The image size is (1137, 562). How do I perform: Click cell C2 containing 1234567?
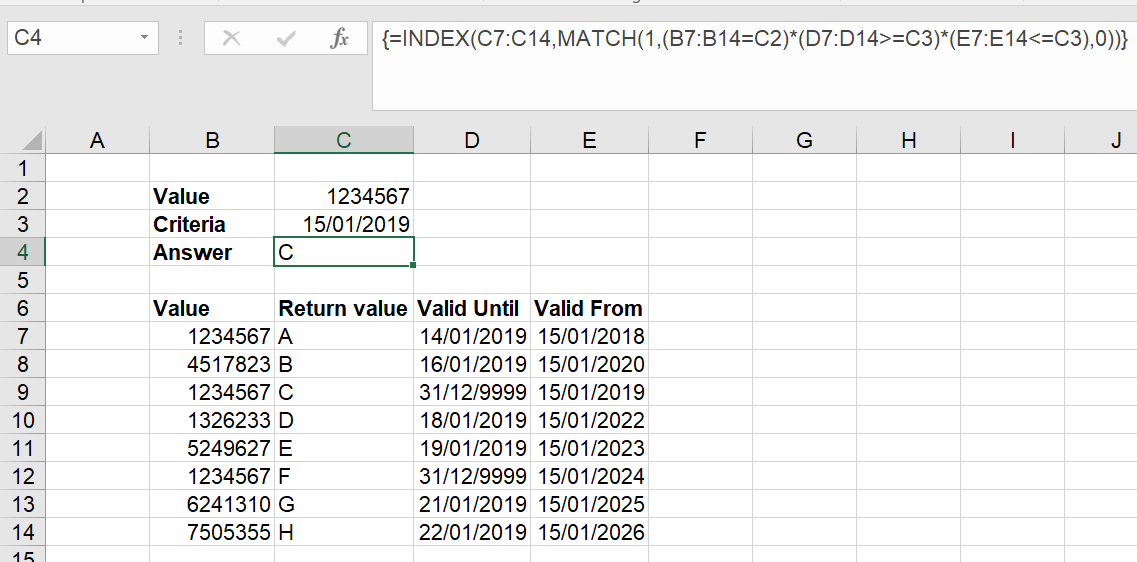[x=344, y=196]
